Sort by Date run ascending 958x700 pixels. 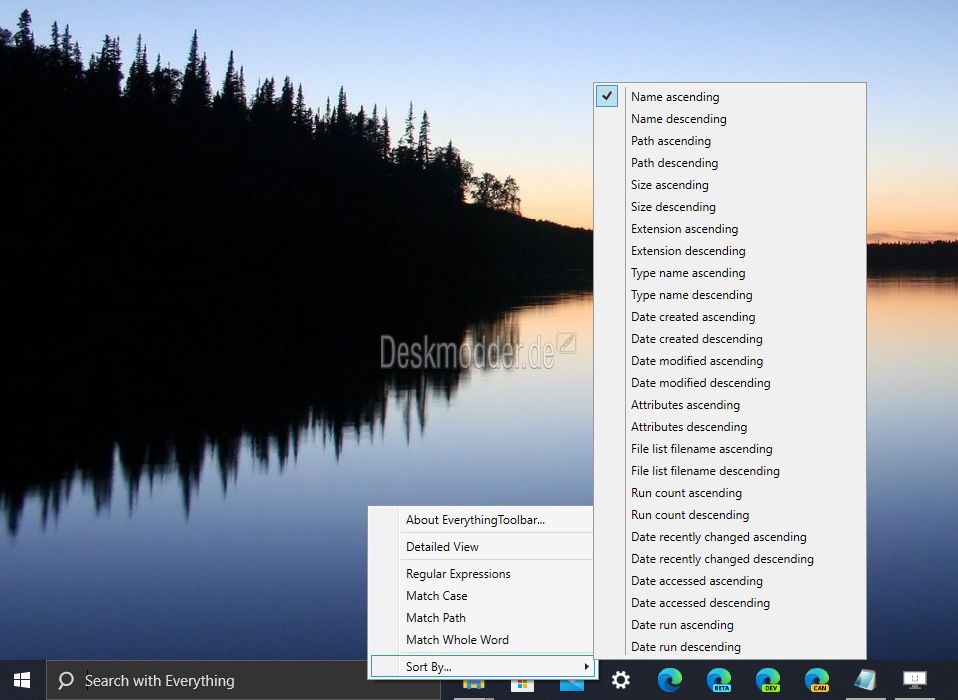[x=730, y=624]
